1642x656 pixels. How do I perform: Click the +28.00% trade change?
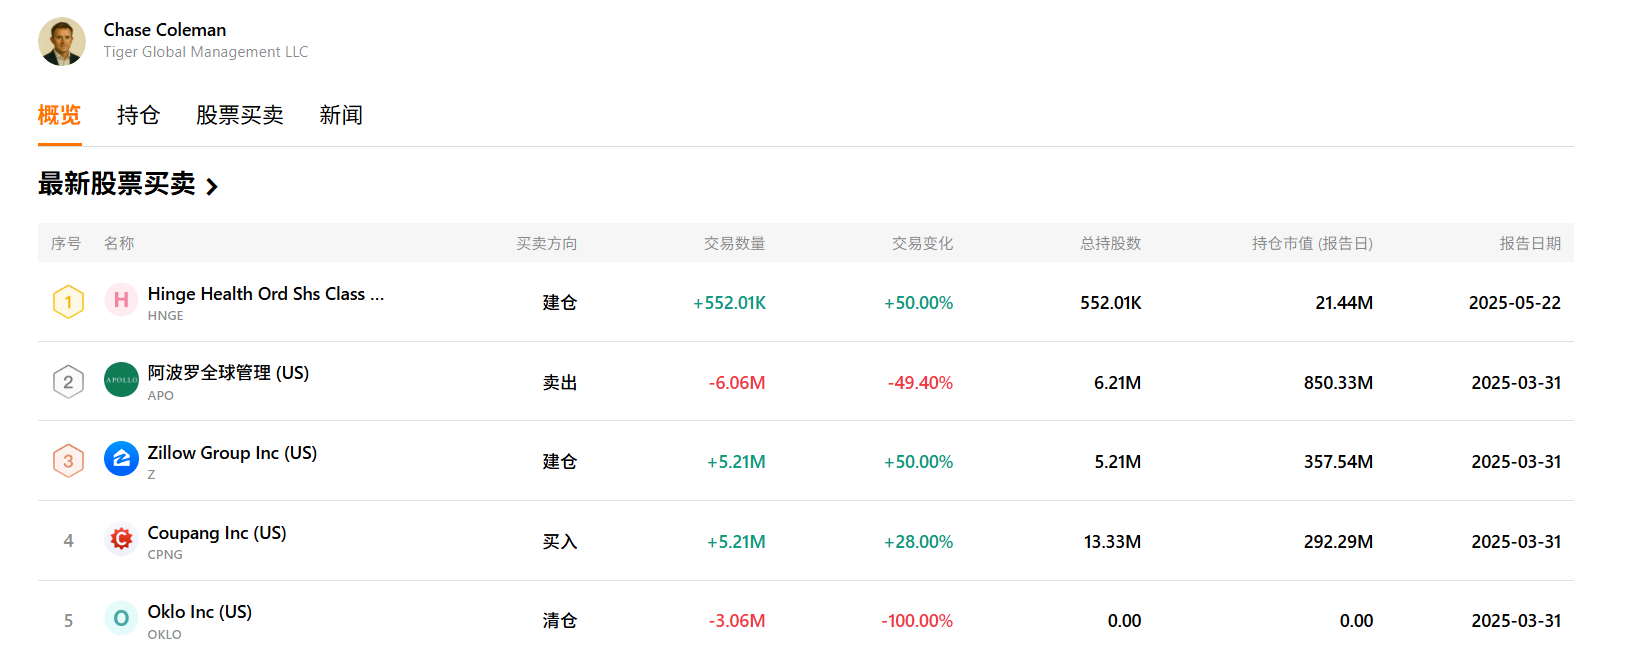tap(919, 542)
